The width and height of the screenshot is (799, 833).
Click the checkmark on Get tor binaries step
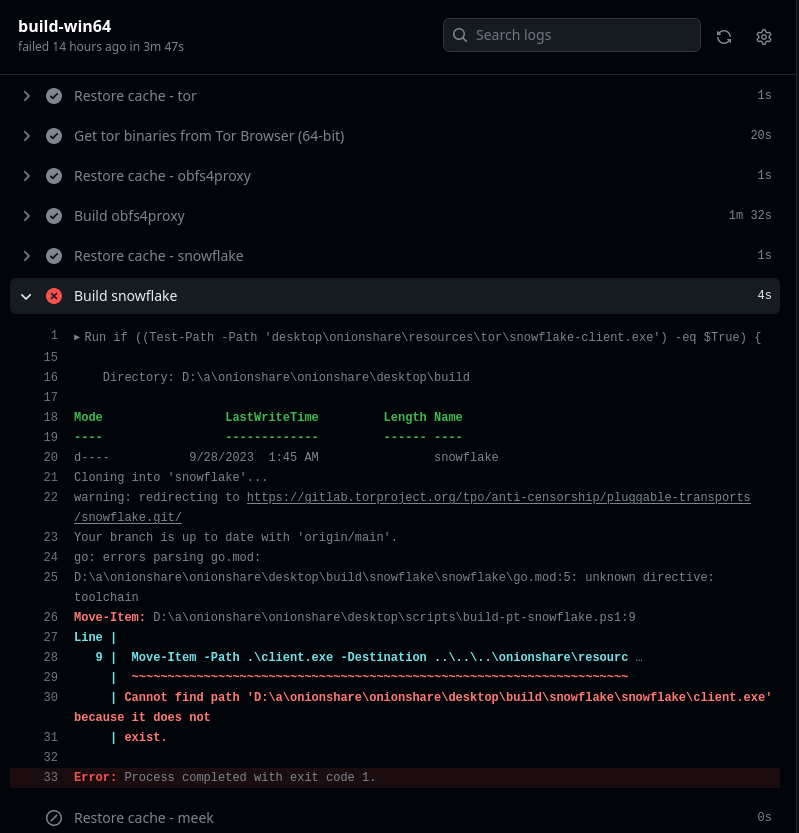click(54, 135)
